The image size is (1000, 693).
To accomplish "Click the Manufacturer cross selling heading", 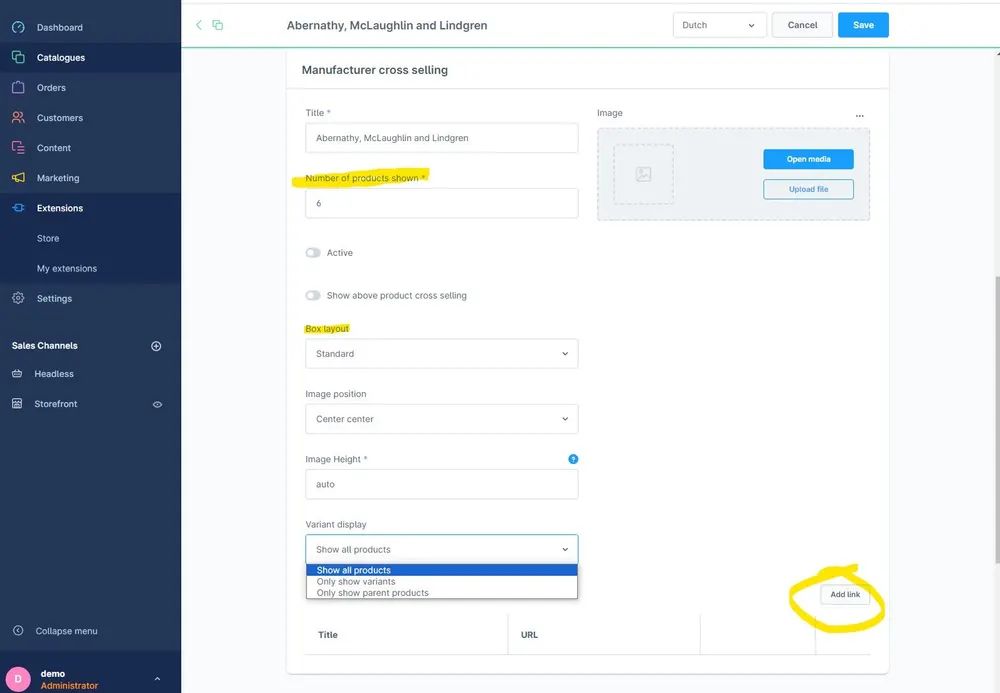I will (374, 70).
